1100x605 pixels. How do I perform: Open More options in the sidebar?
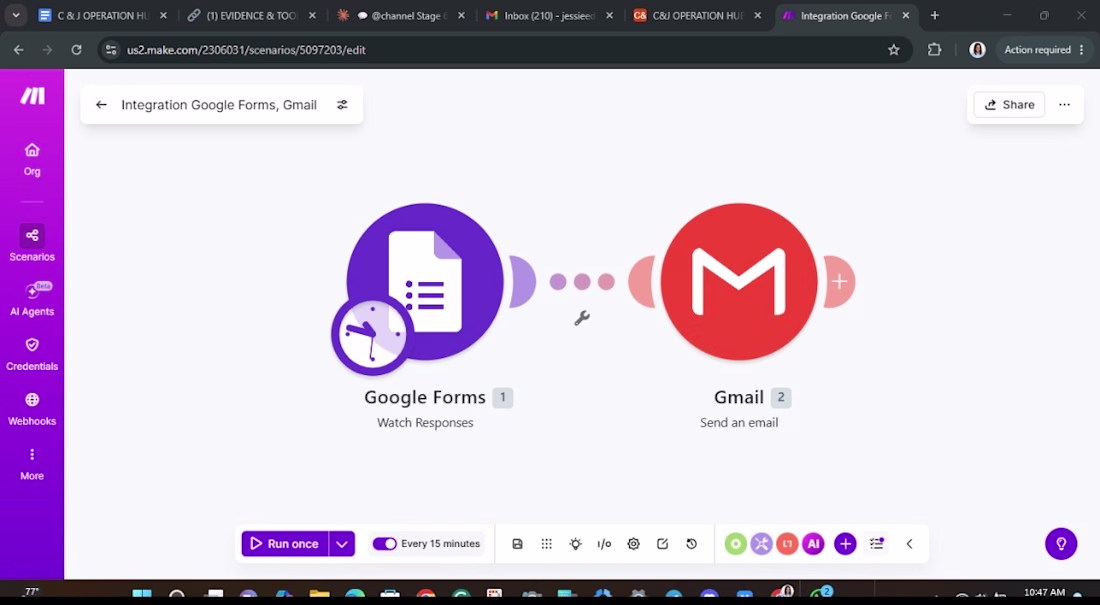click(32, 463)
